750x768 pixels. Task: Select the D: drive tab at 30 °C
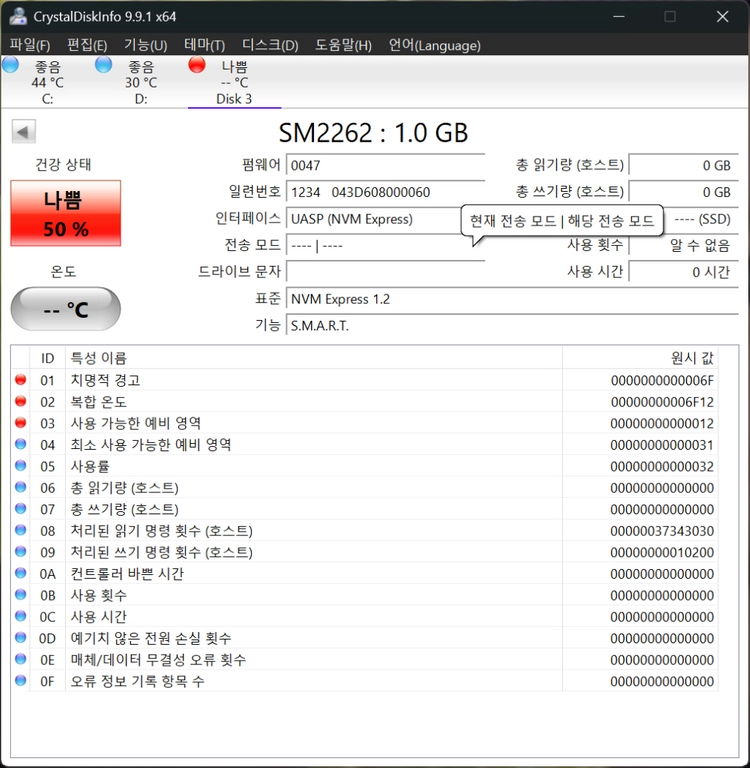(x=141, y=82)
